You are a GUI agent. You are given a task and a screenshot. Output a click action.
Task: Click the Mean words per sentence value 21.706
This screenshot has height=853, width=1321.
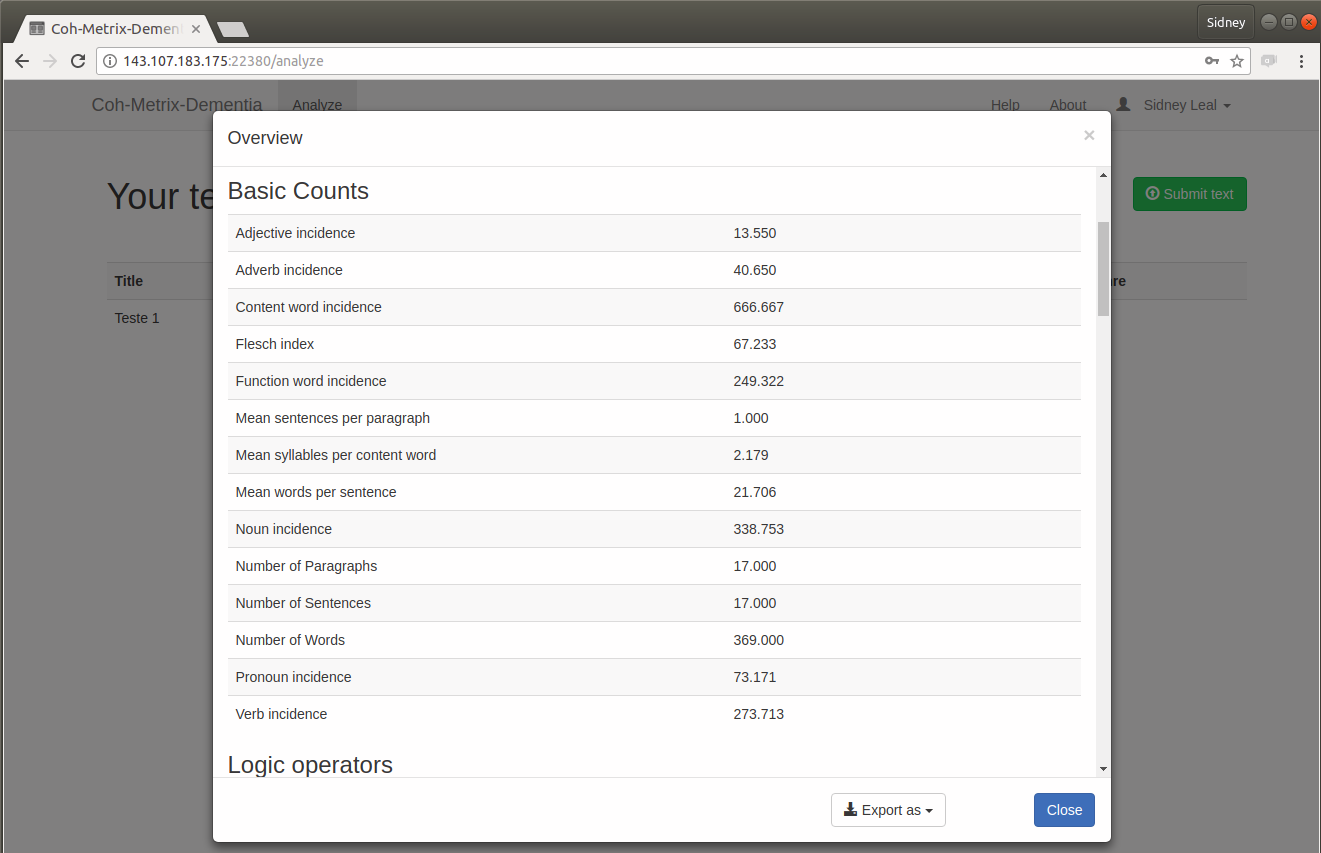755,492
